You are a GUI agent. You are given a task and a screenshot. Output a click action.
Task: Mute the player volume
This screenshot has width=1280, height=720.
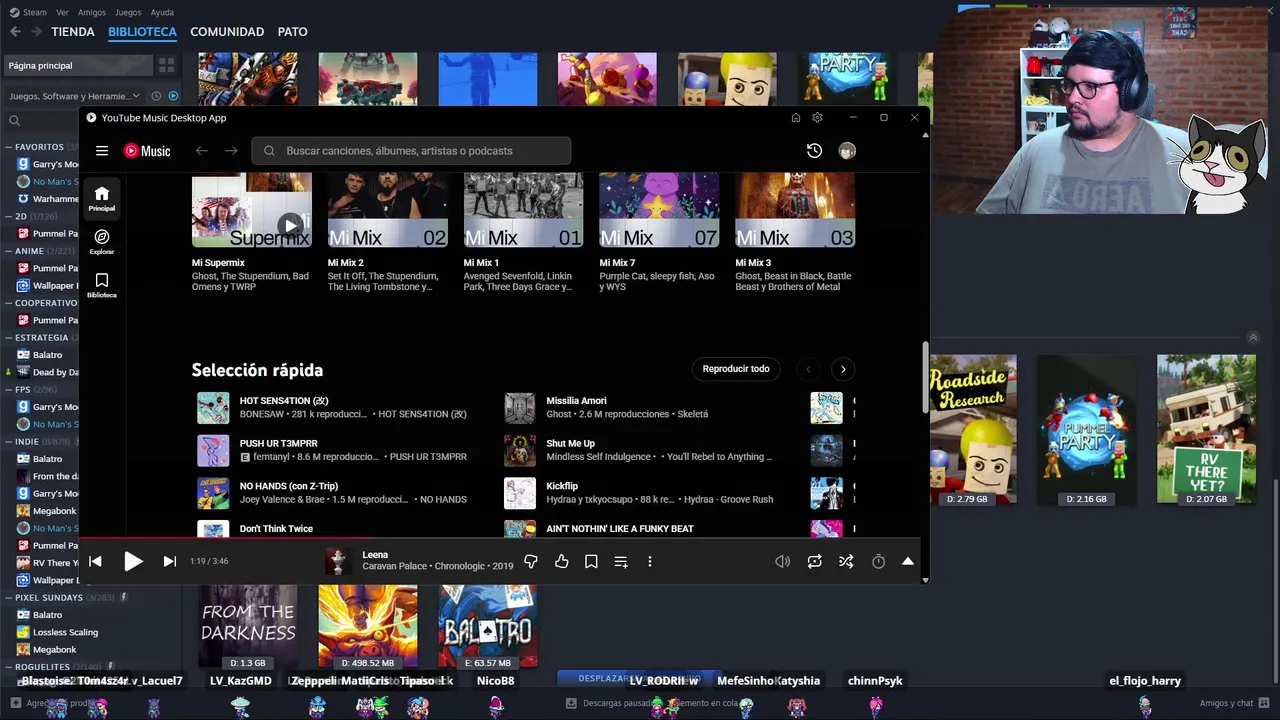782,562
